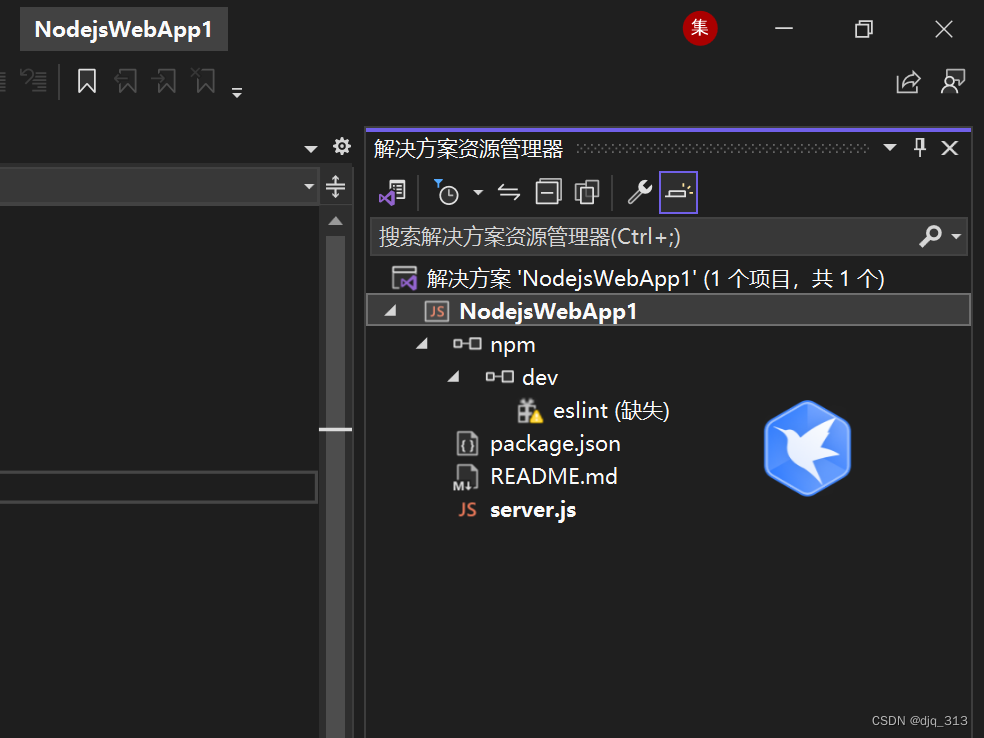This screenshot has width=984, height=738.
Task: Select package.json file
Action: pyautogui.click(x=555, y=444)
